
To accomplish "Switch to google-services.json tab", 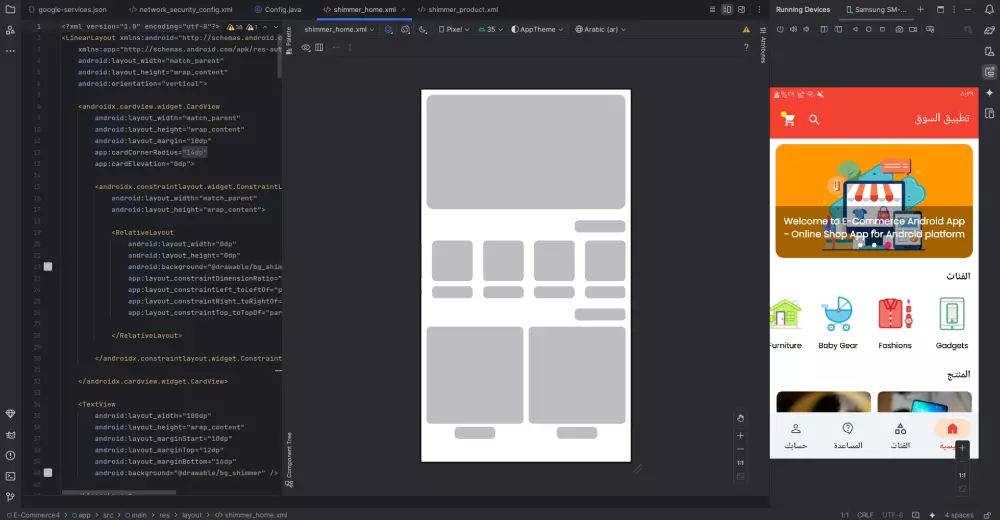I will click(68, 10).
